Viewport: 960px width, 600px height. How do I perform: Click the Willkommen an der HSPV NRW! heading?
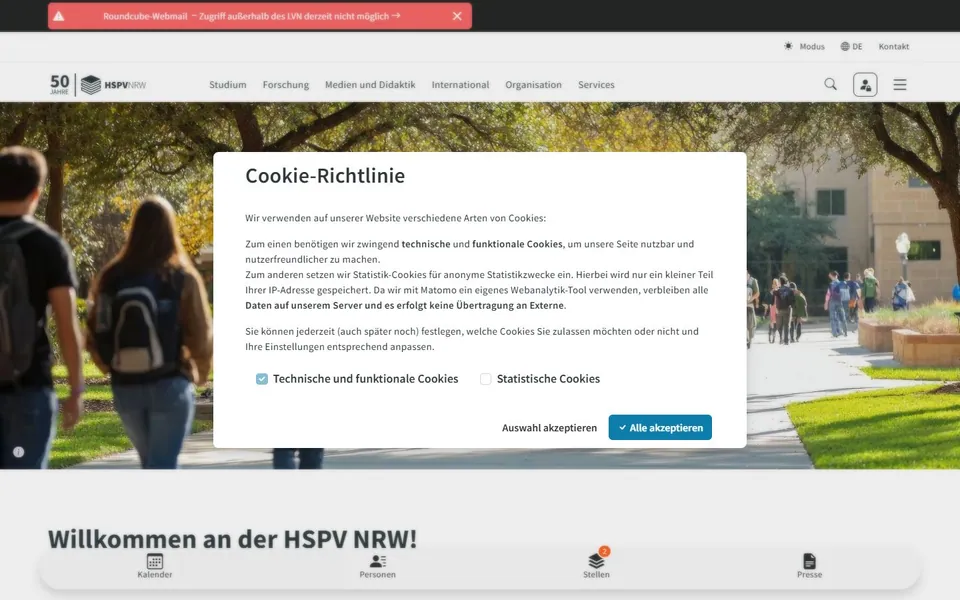[233, 539]
